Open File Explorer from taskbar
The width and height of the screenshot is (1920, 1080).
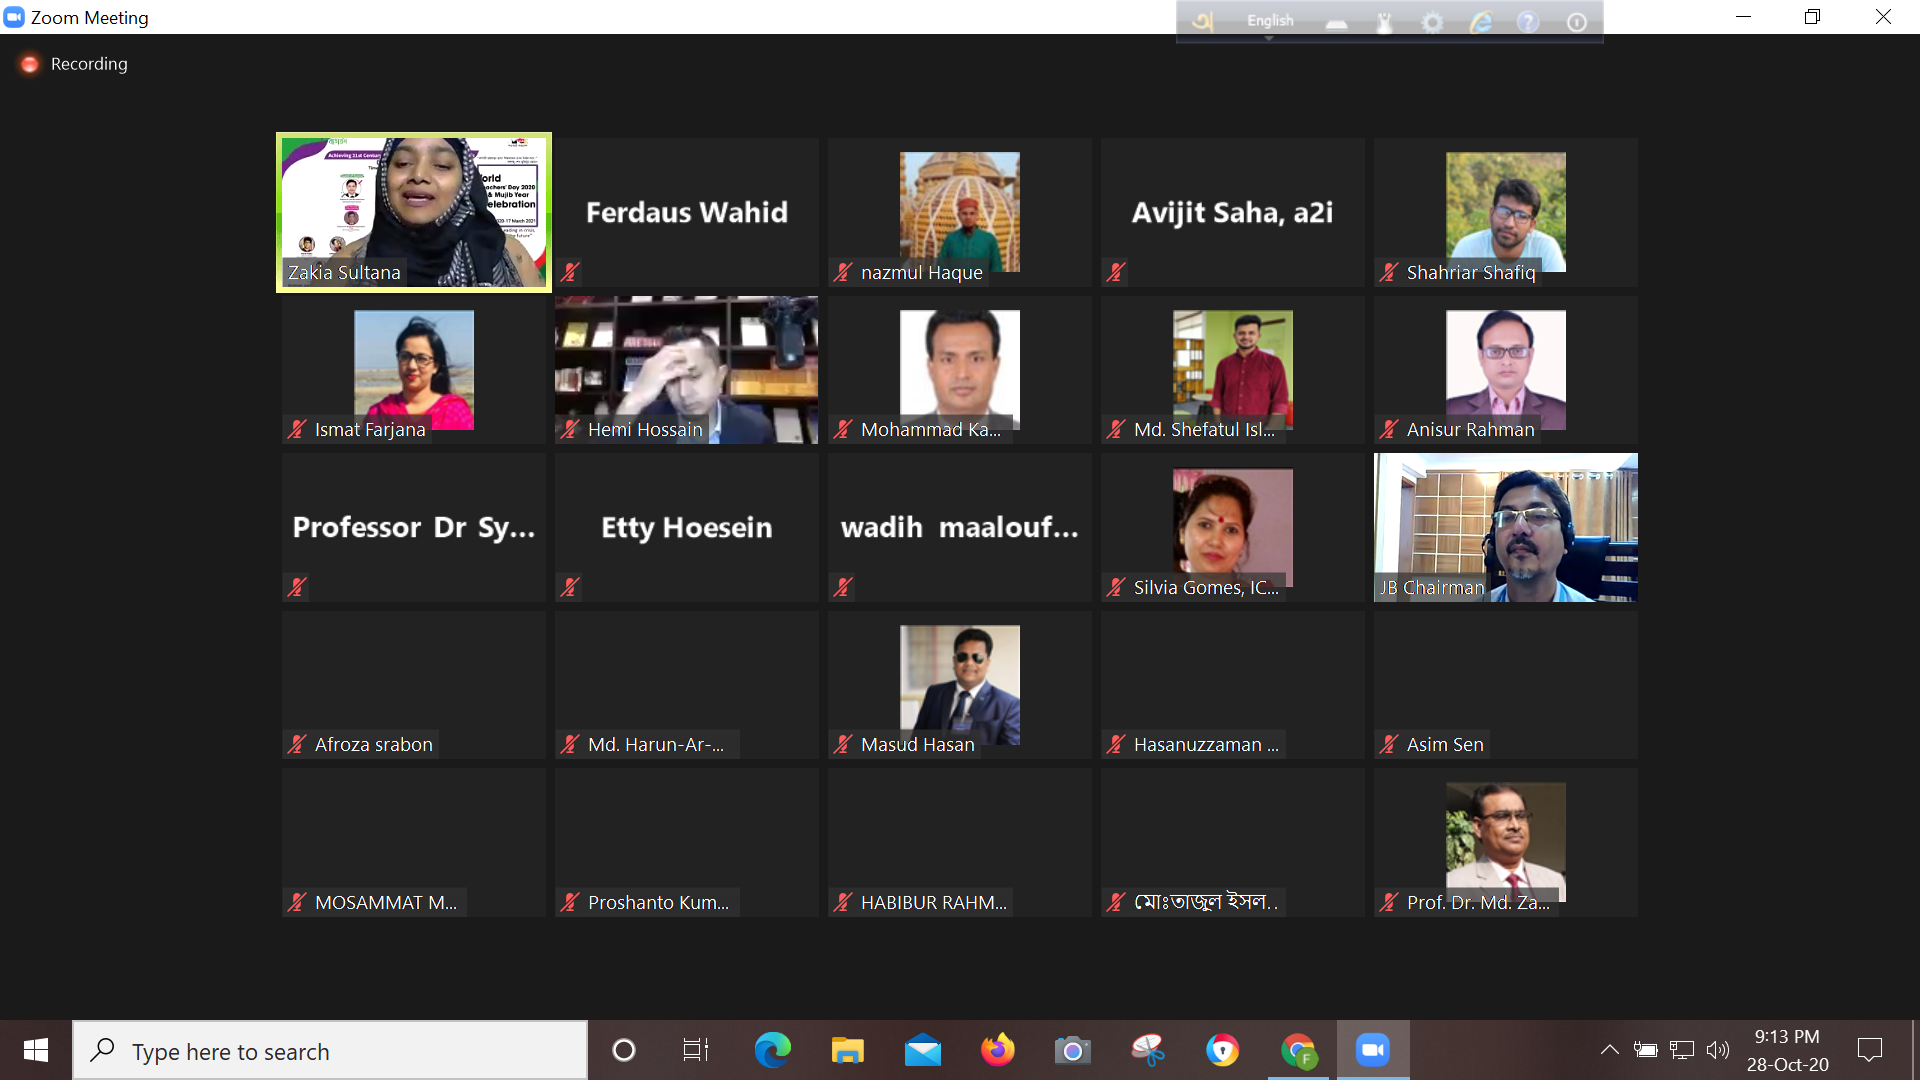[847, 1050]
